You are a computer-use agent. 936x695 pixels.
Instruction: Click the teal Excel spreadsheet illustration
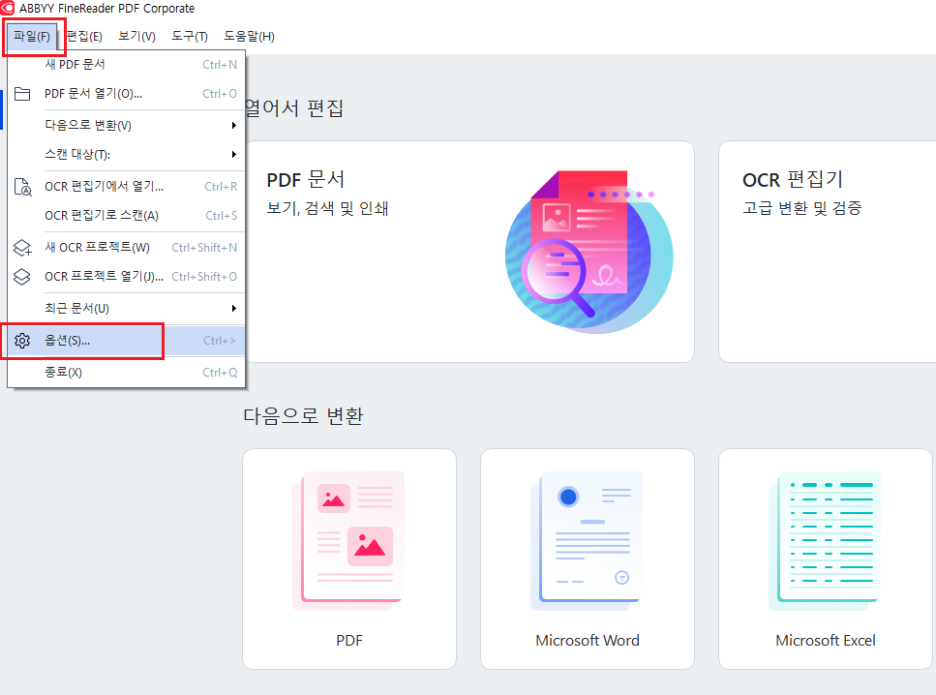click(825, 540)
